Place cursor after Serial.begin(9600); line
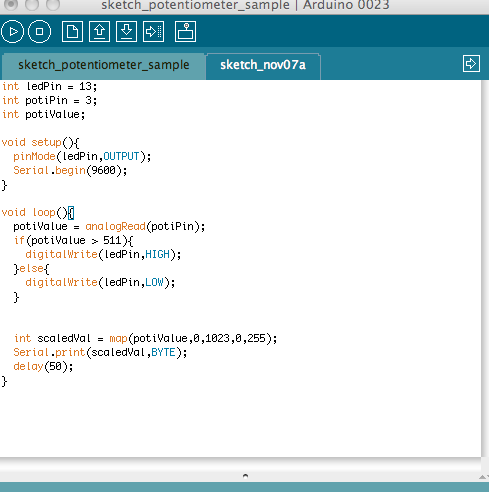The width and height of the screenshot is (489, 492). click(x=128, y=171)
